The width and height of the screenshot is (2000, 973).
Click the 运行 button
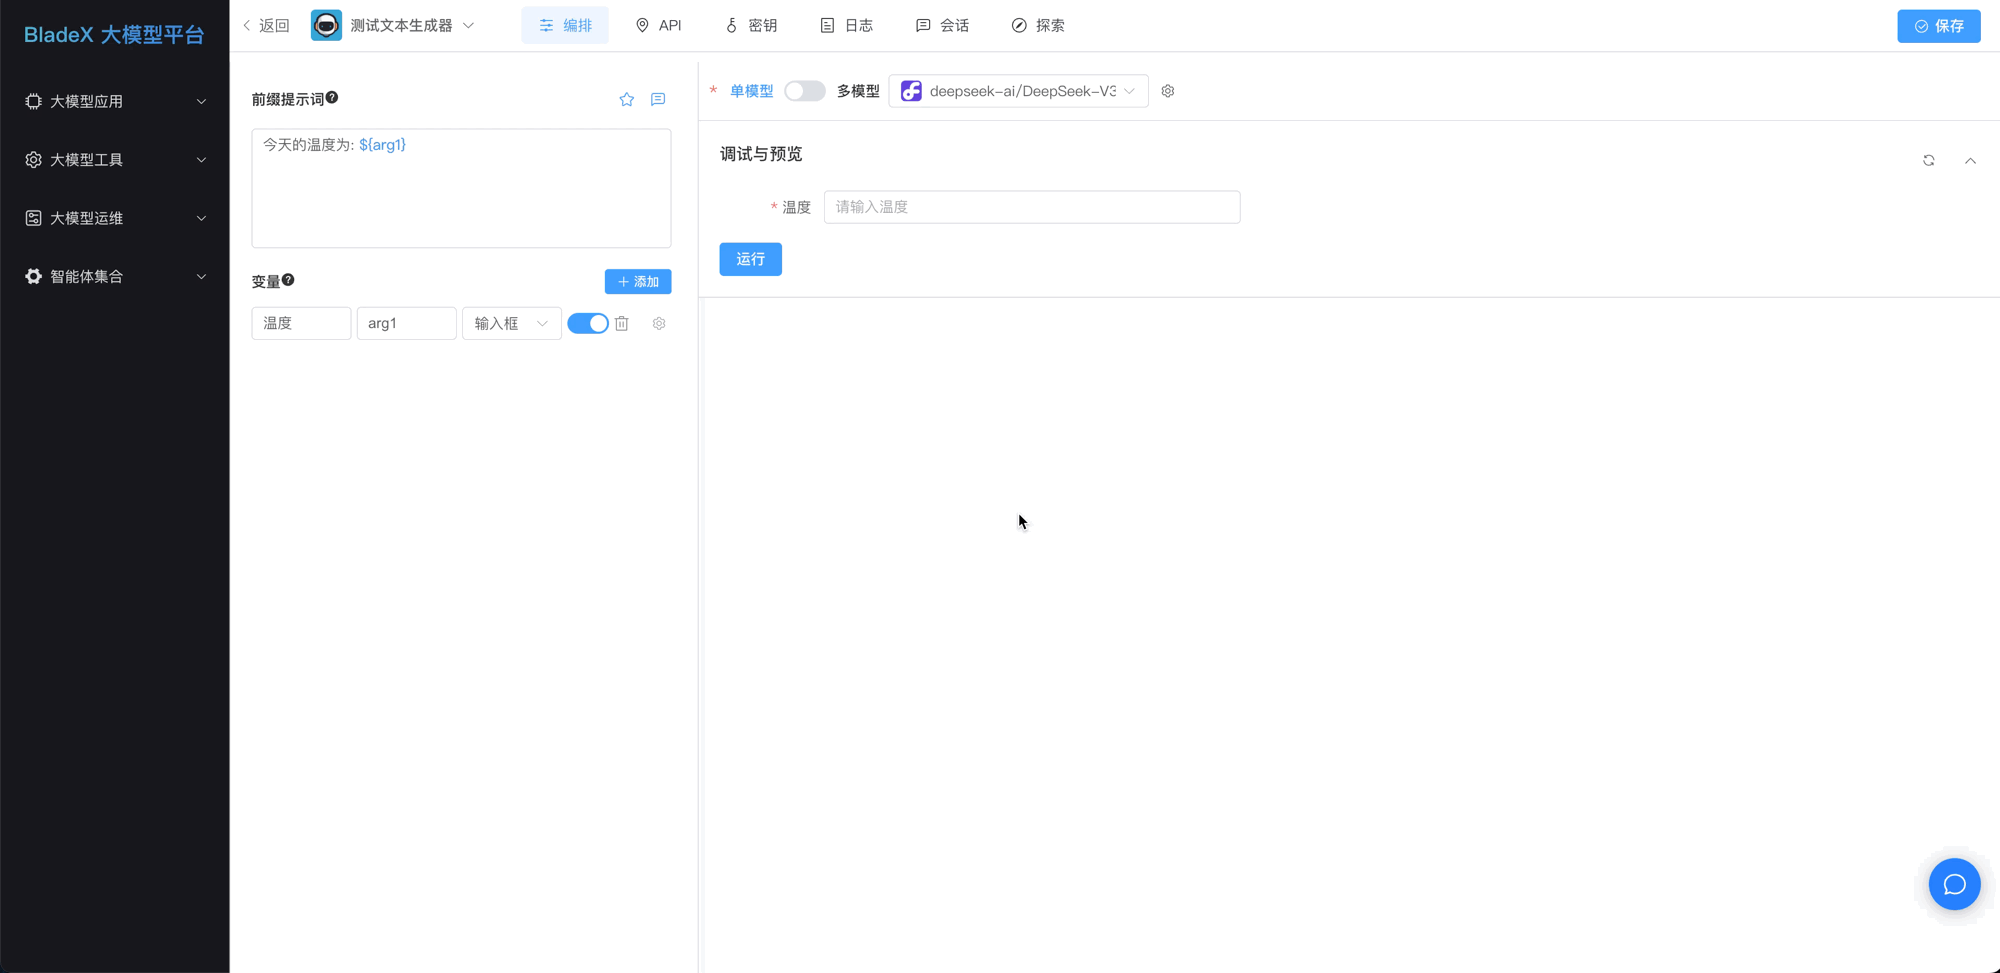[x=750, y=259]
